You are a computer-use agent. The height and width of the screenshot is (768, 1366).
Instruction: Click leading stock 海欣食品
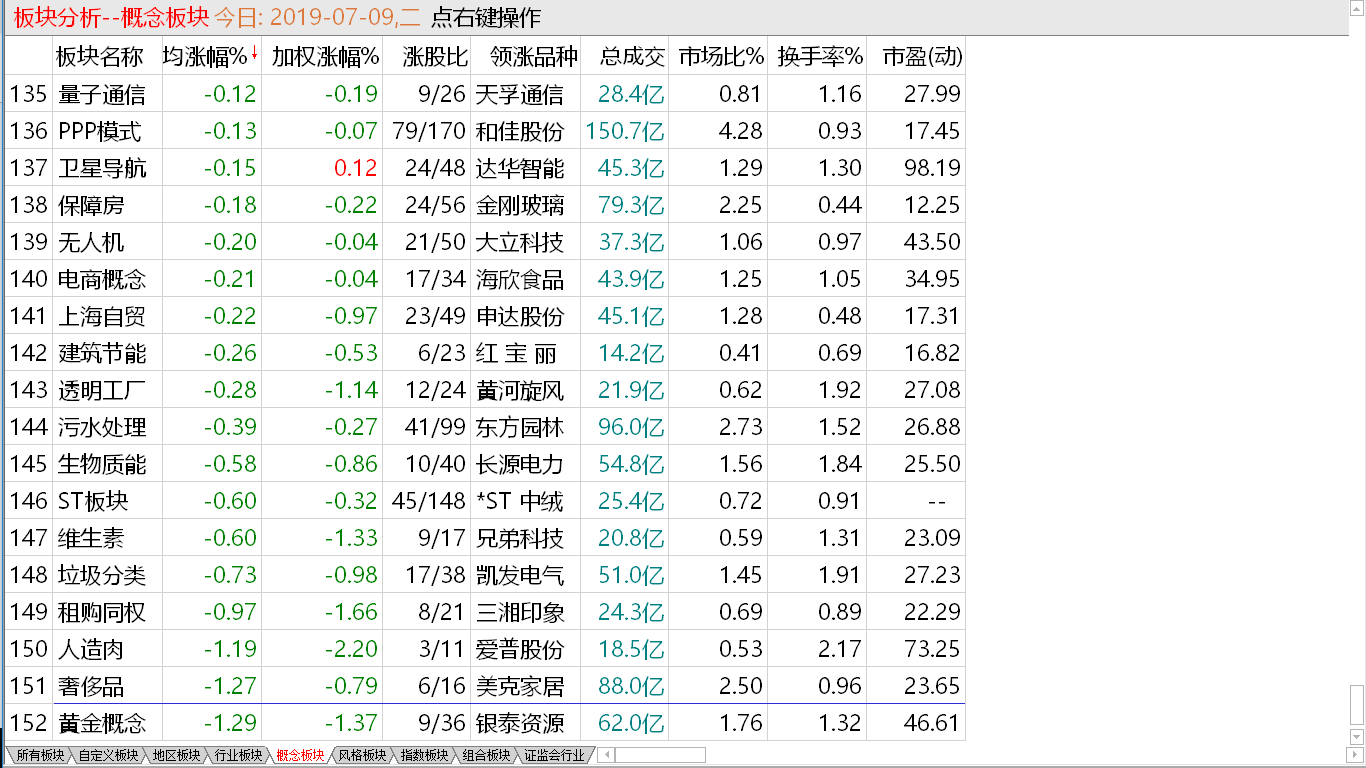pyautogui.click(x=520, y=280)
